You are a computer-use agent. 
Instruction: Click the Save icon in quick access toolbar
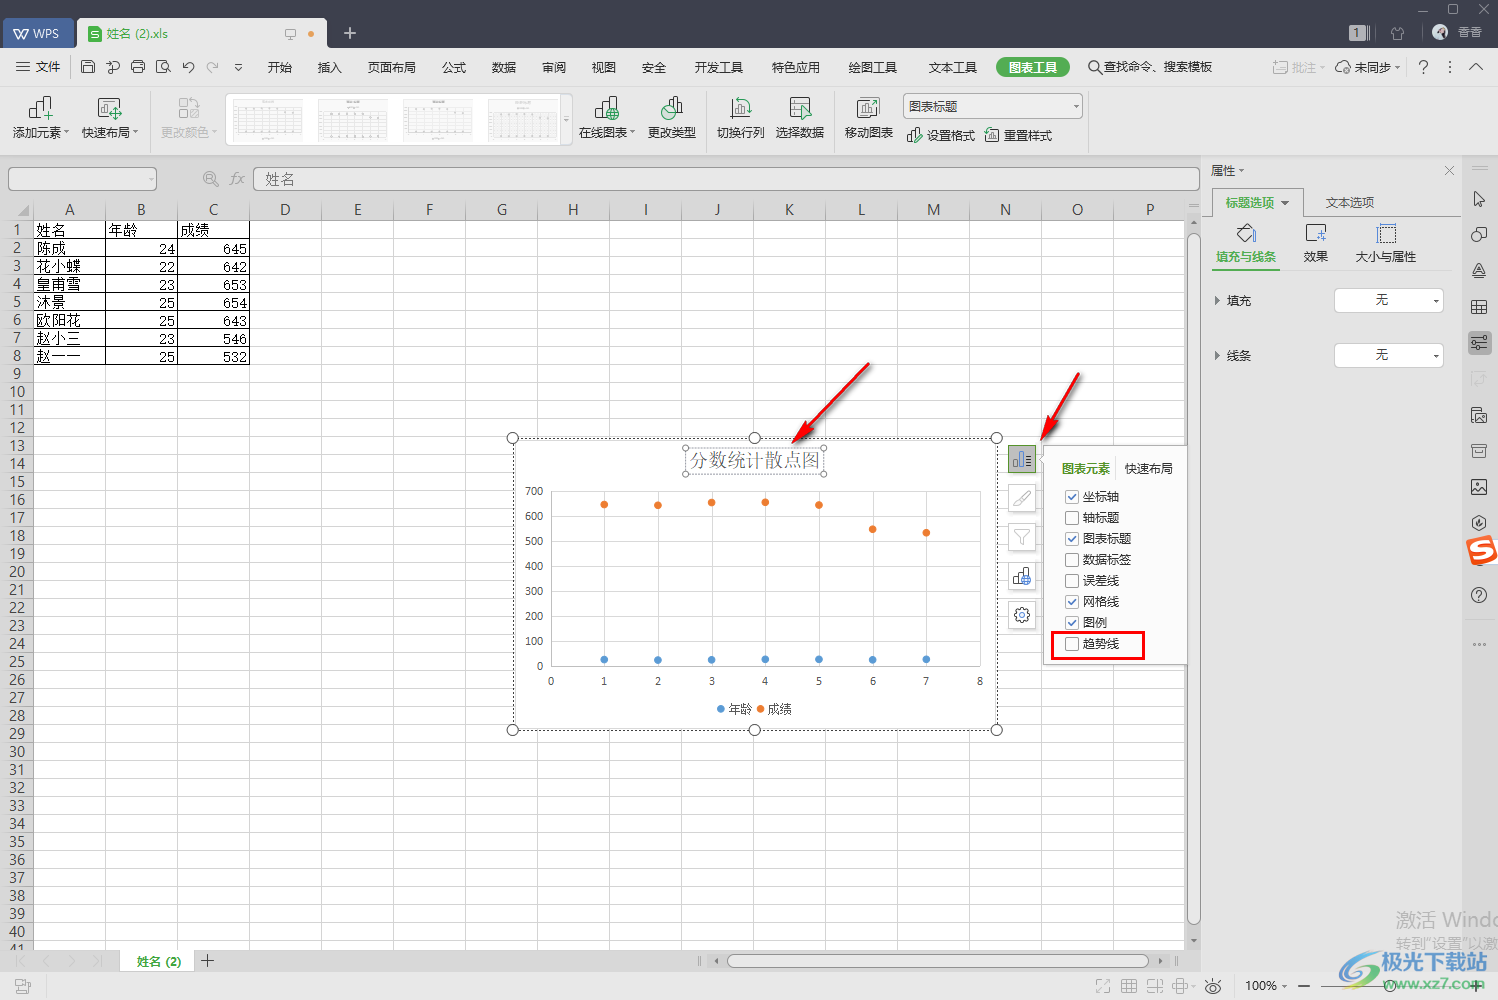pyautogui.click(x=88, y=67)
